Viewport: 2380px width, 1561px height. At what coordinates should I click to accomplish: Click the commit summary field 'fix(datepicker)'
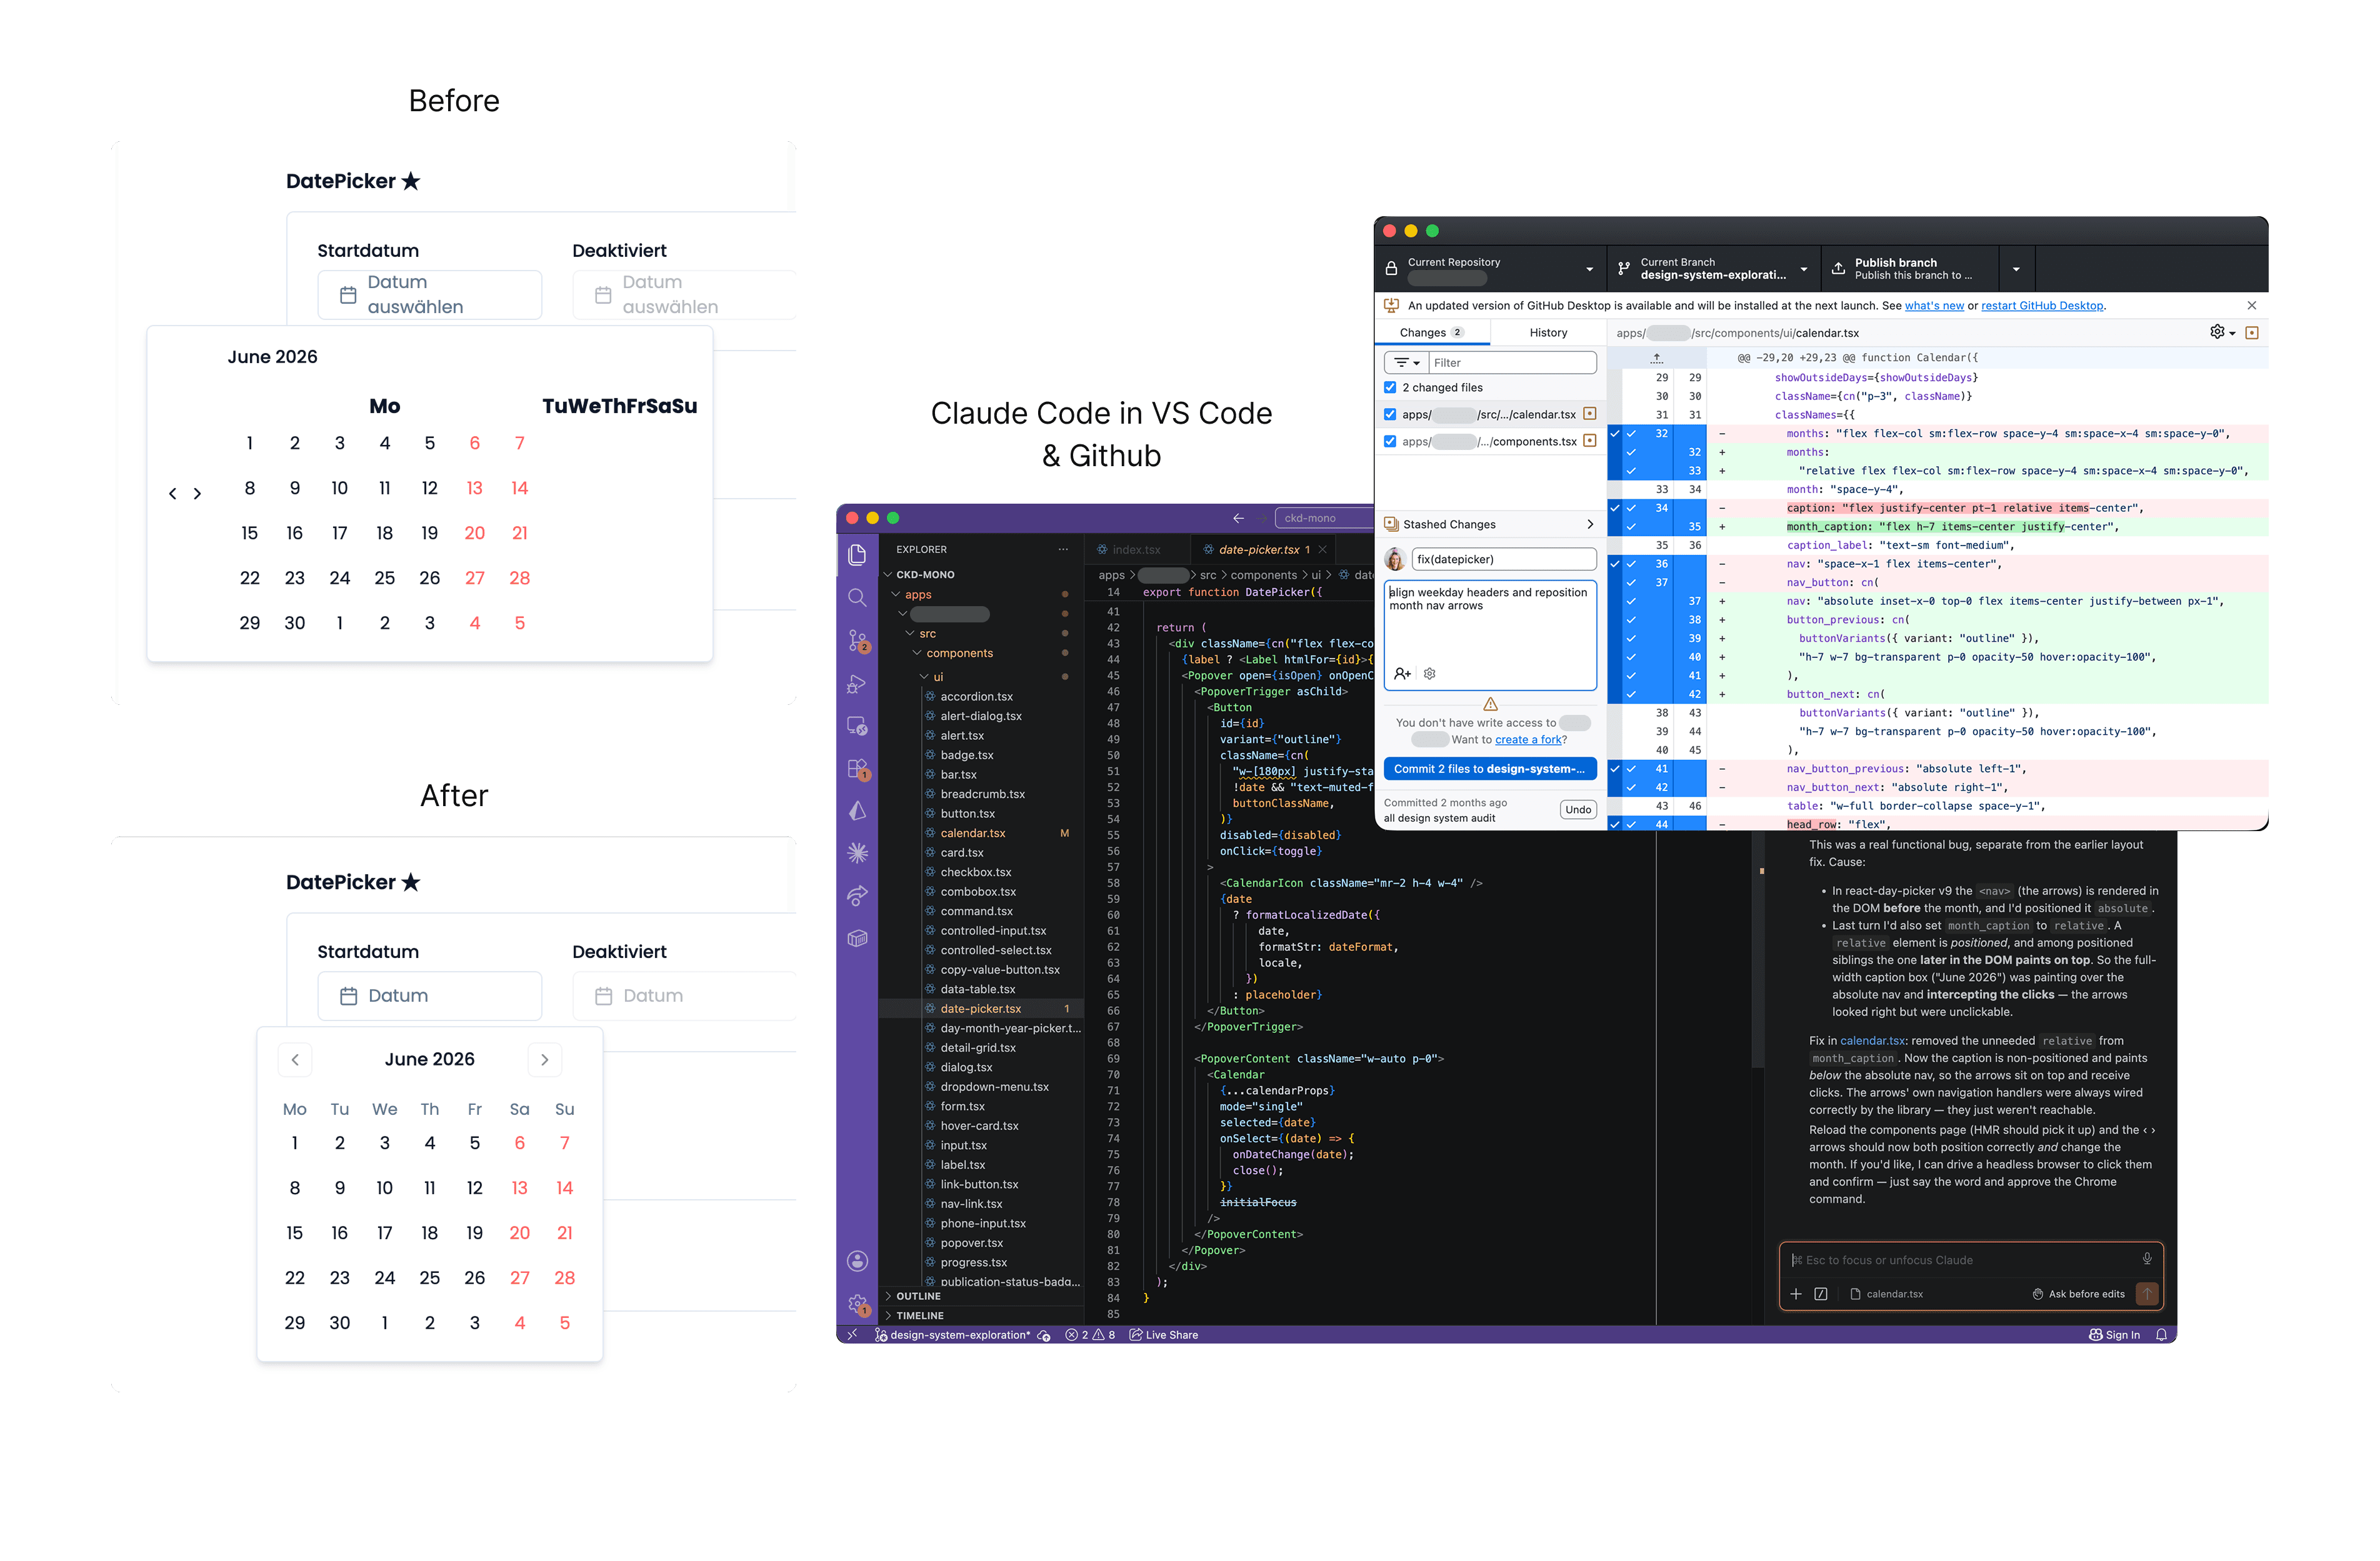[1503, 559]
